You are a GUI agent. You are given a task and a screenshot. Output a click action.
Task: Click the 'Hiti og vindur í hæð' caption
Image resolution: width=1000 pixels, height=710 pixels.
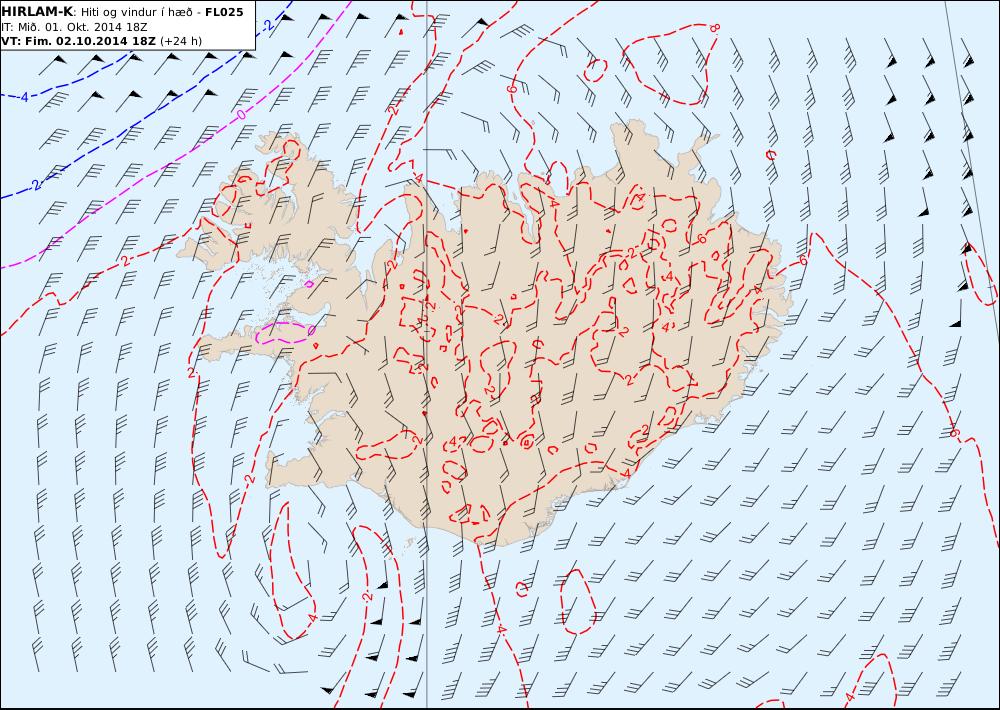point(136,13)
